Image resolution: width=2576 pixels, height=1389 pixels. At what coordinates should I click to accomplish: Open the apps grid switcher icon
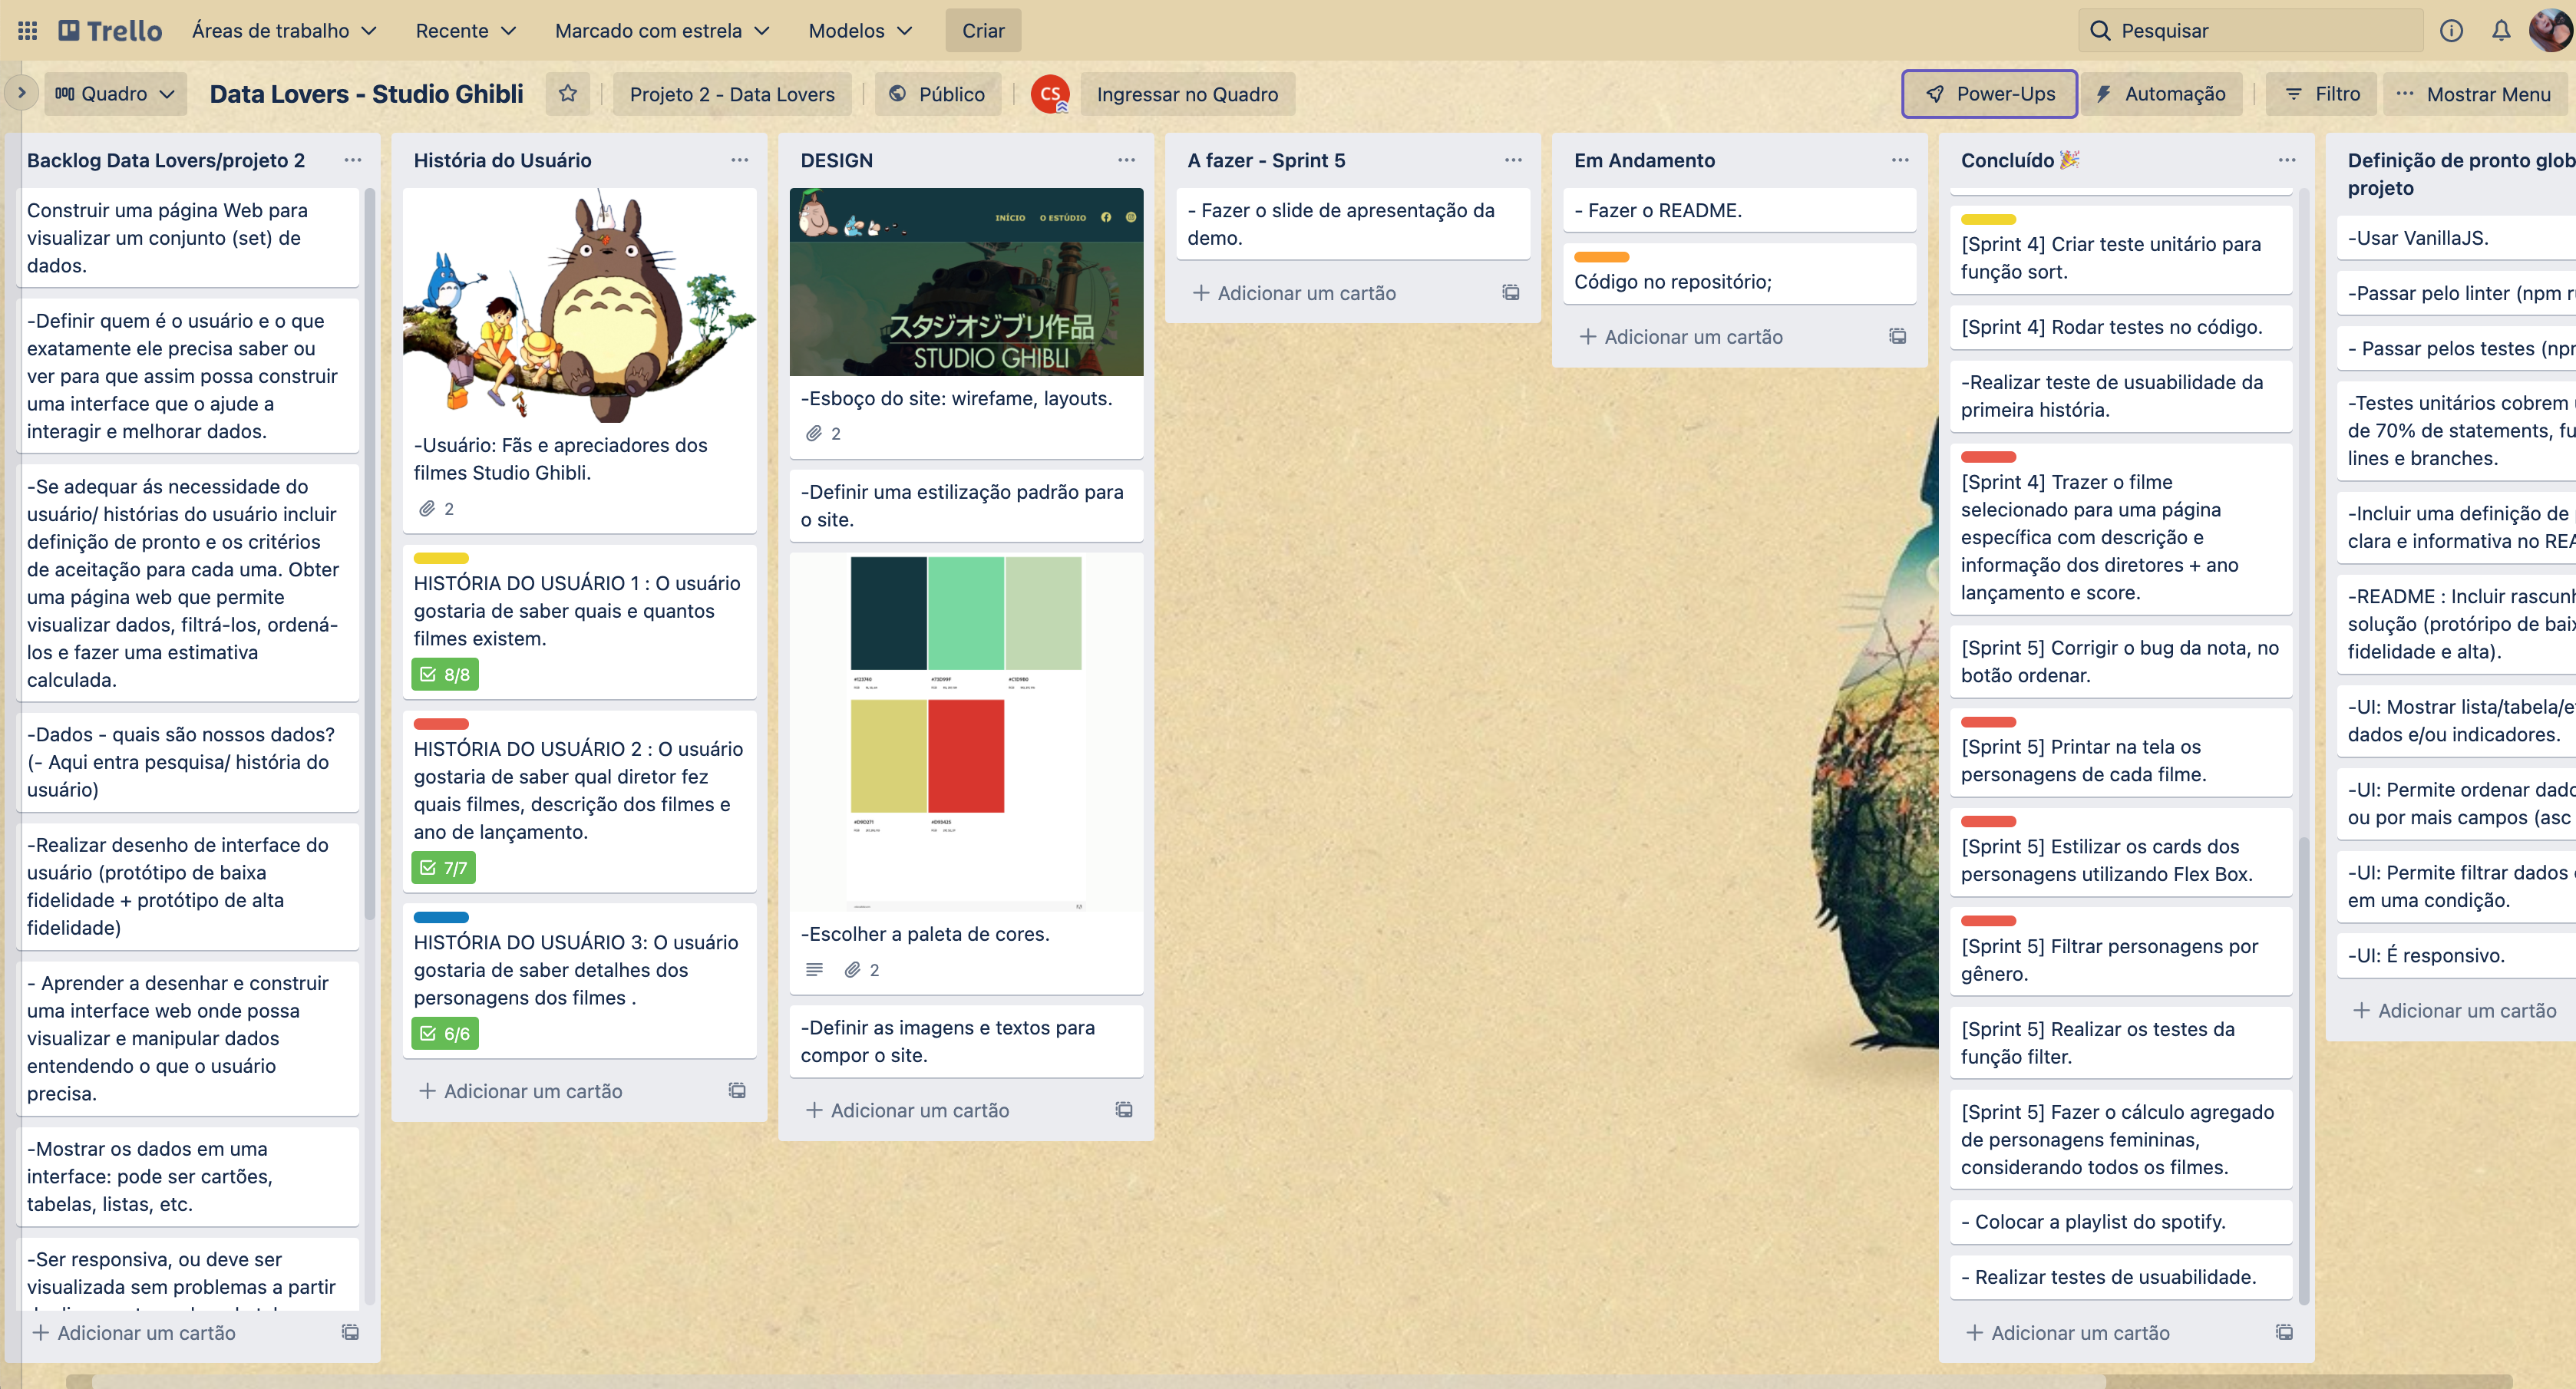tap(28, 30)
